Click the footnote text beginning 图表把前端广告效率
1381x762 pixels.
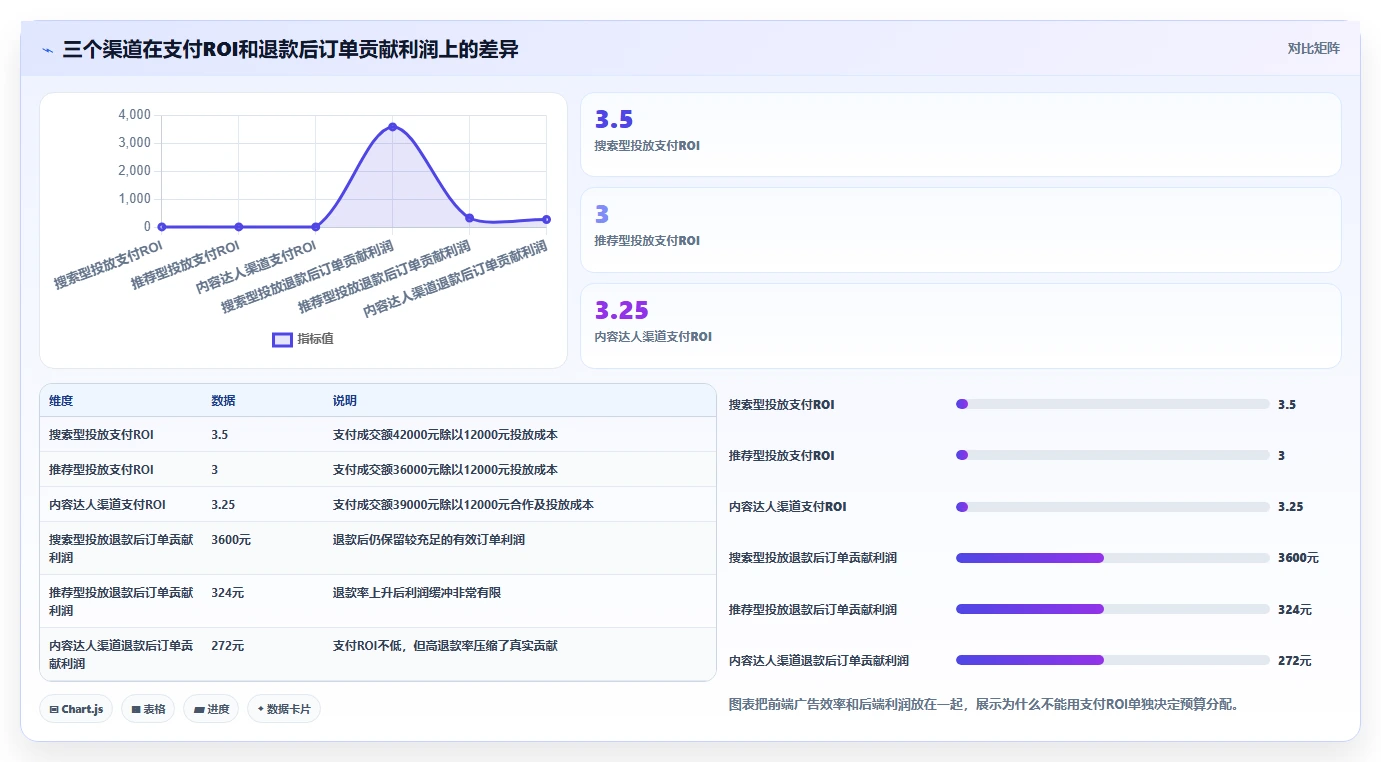tap(984, 704)
